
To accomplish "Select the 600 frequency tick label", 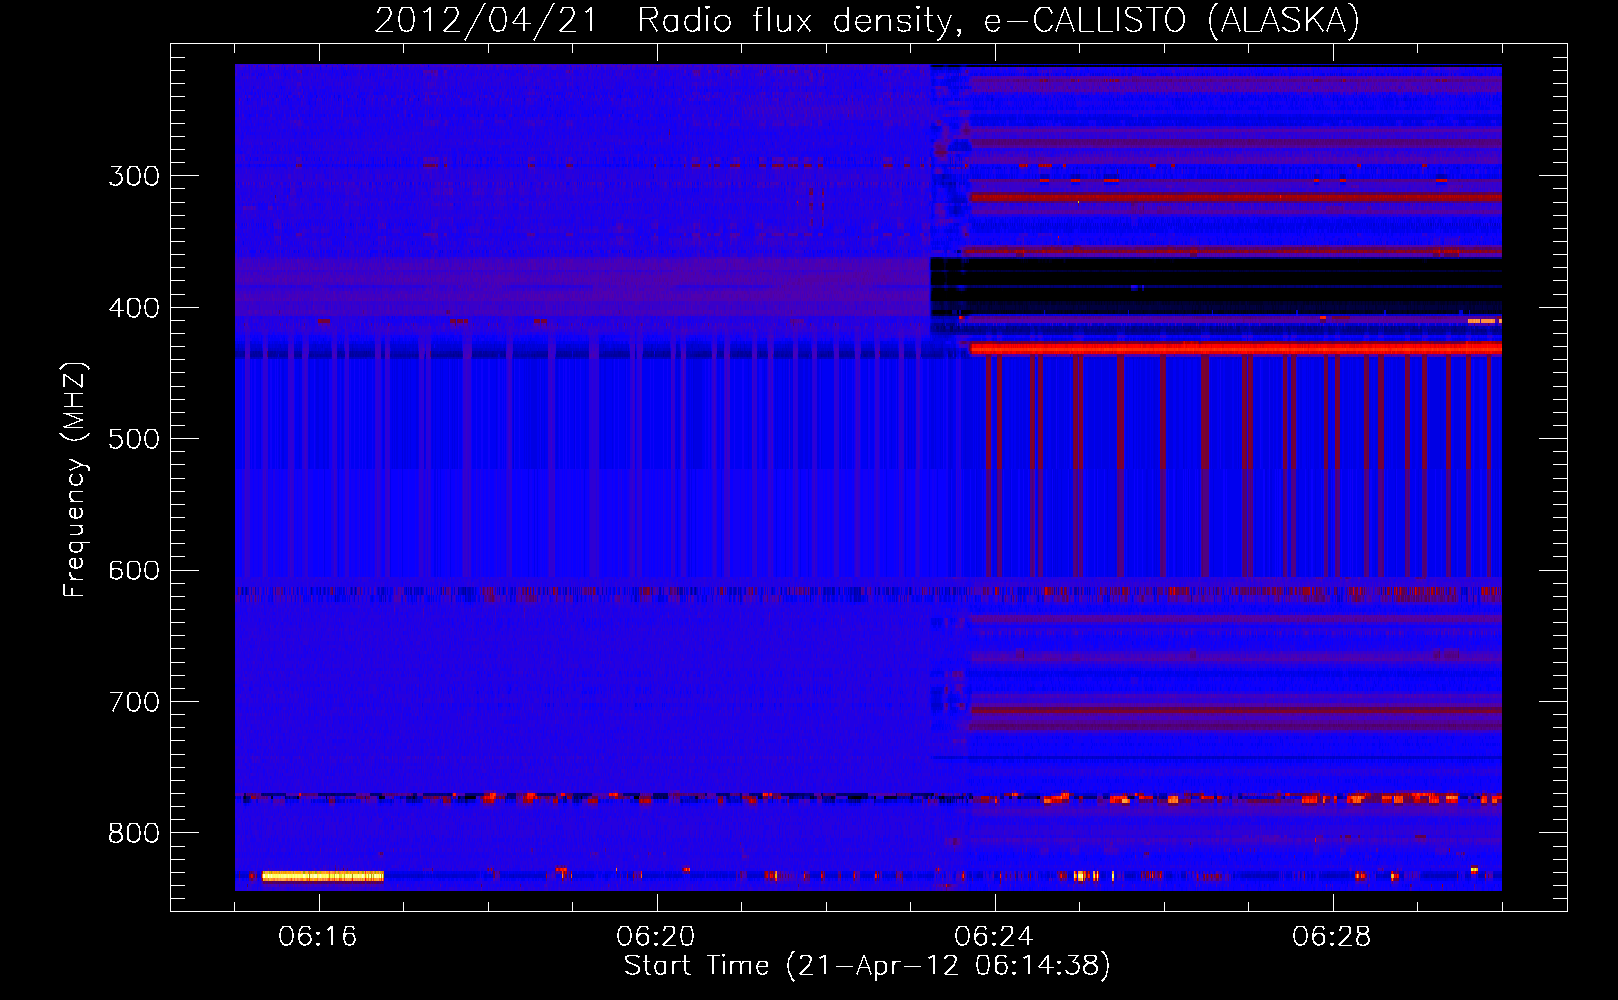I will point(134,571).
